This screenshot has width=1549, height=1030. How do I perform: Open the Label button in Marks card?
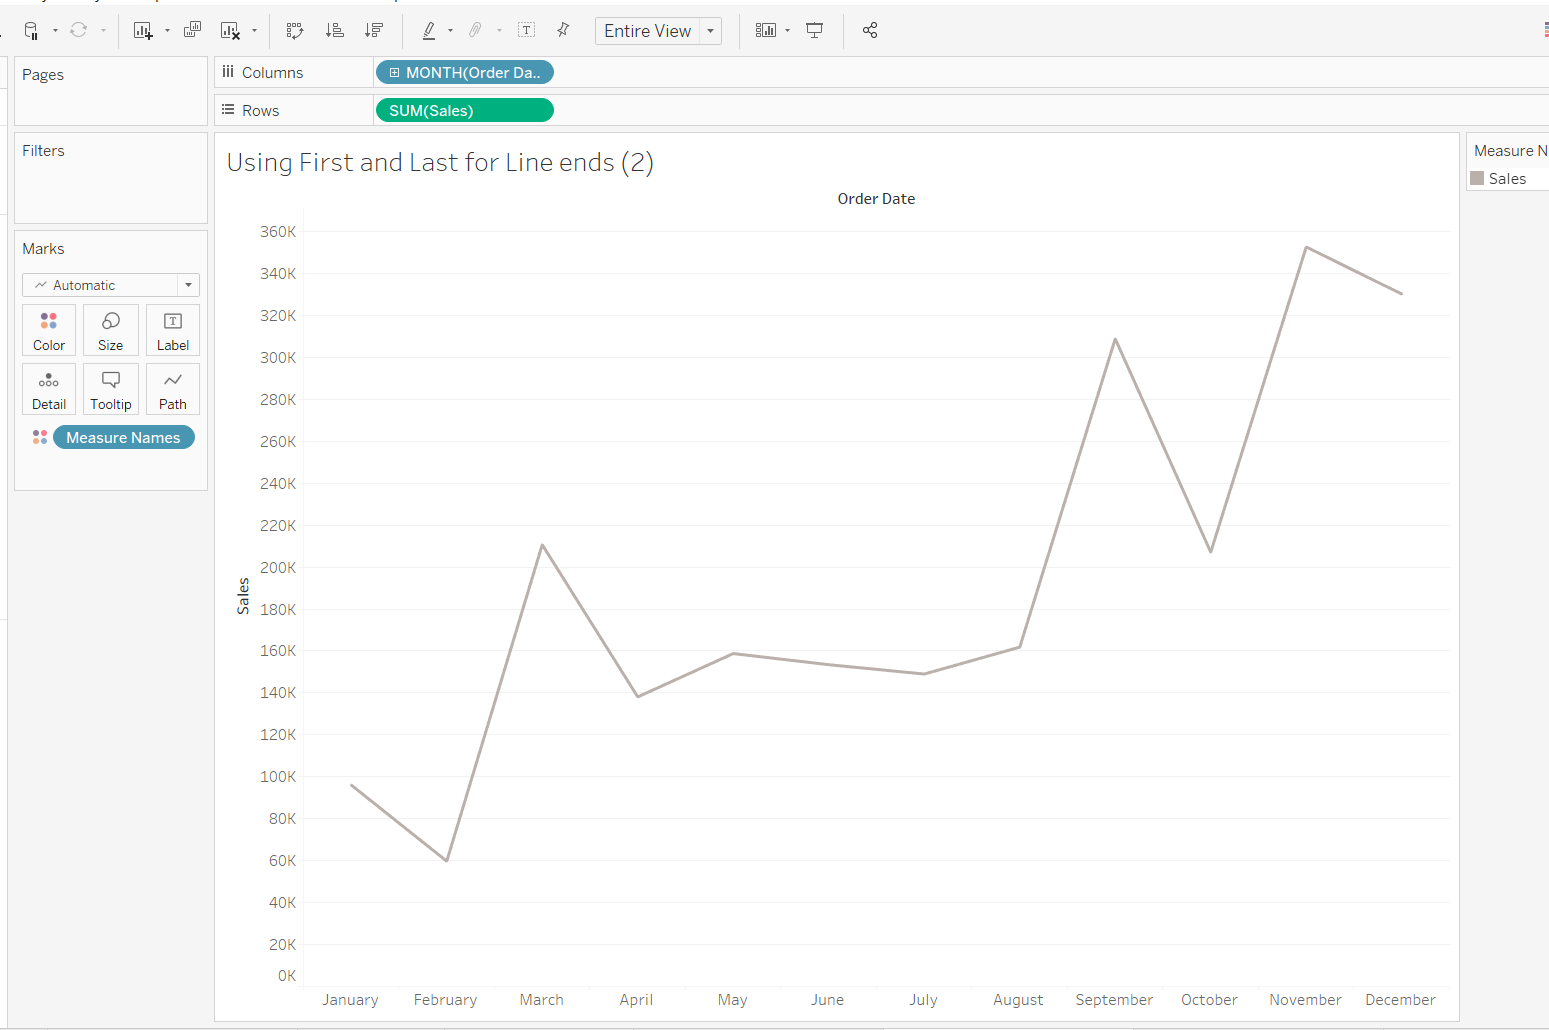[173, 330]
